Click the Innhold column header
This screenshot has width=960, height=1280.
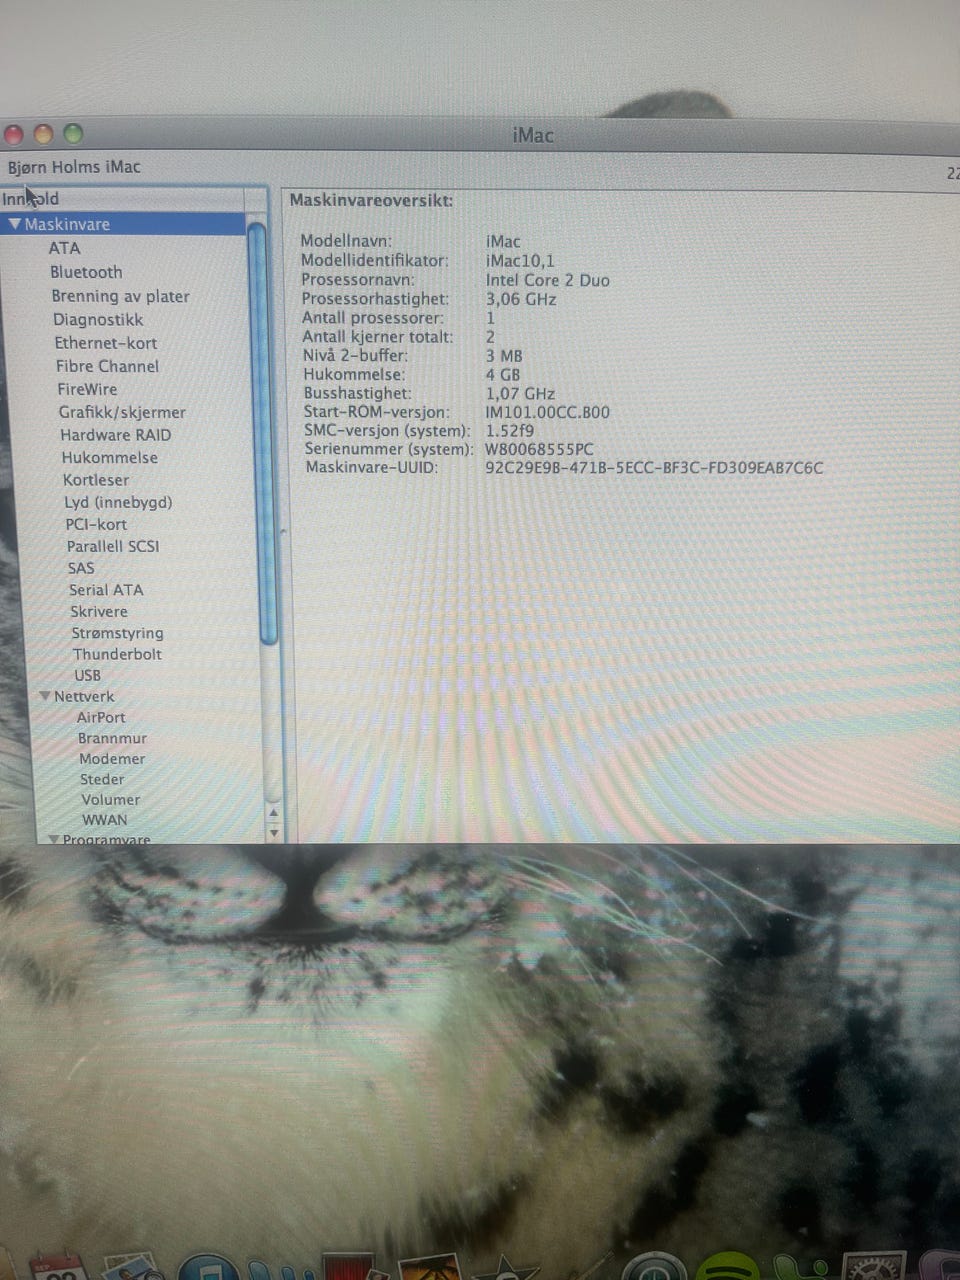click(122, 199)
